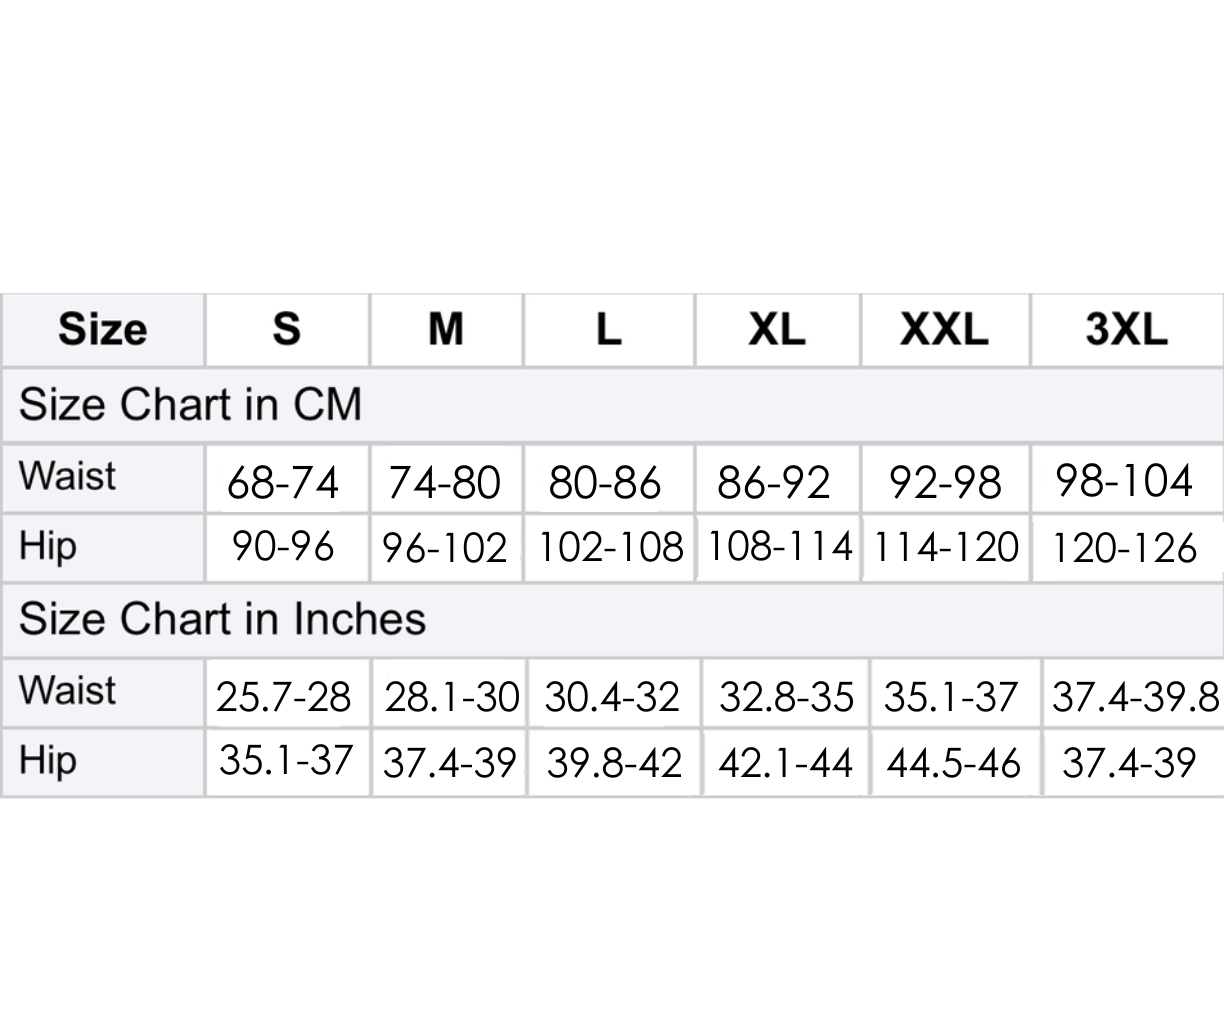
Task: Select the 44.5-46 hip inches cell
Action: (x=954, y=764)
